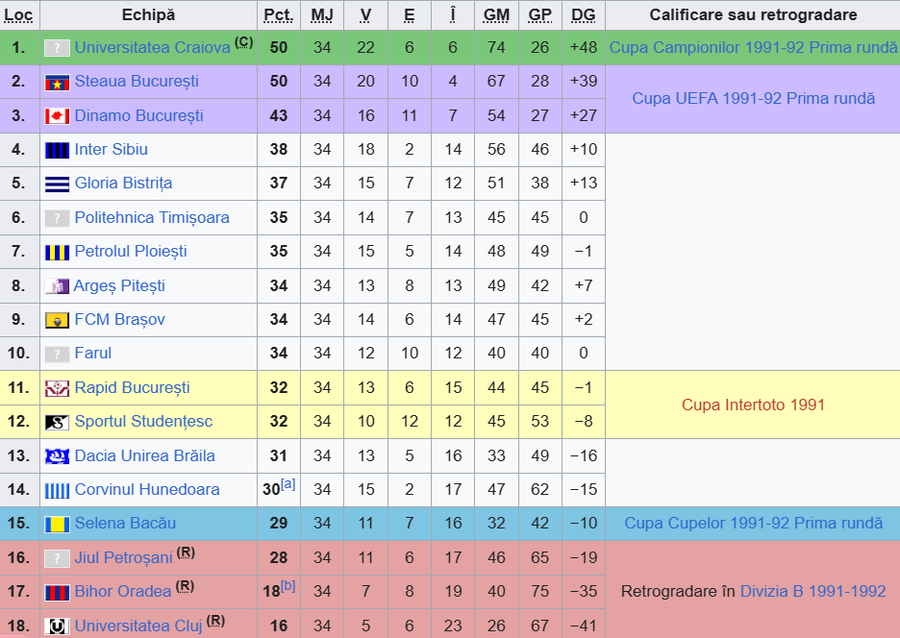This screenshot has width=900, height=638.
Task: Click footnote [a] next to Corvinul's points
Action: 288,485
